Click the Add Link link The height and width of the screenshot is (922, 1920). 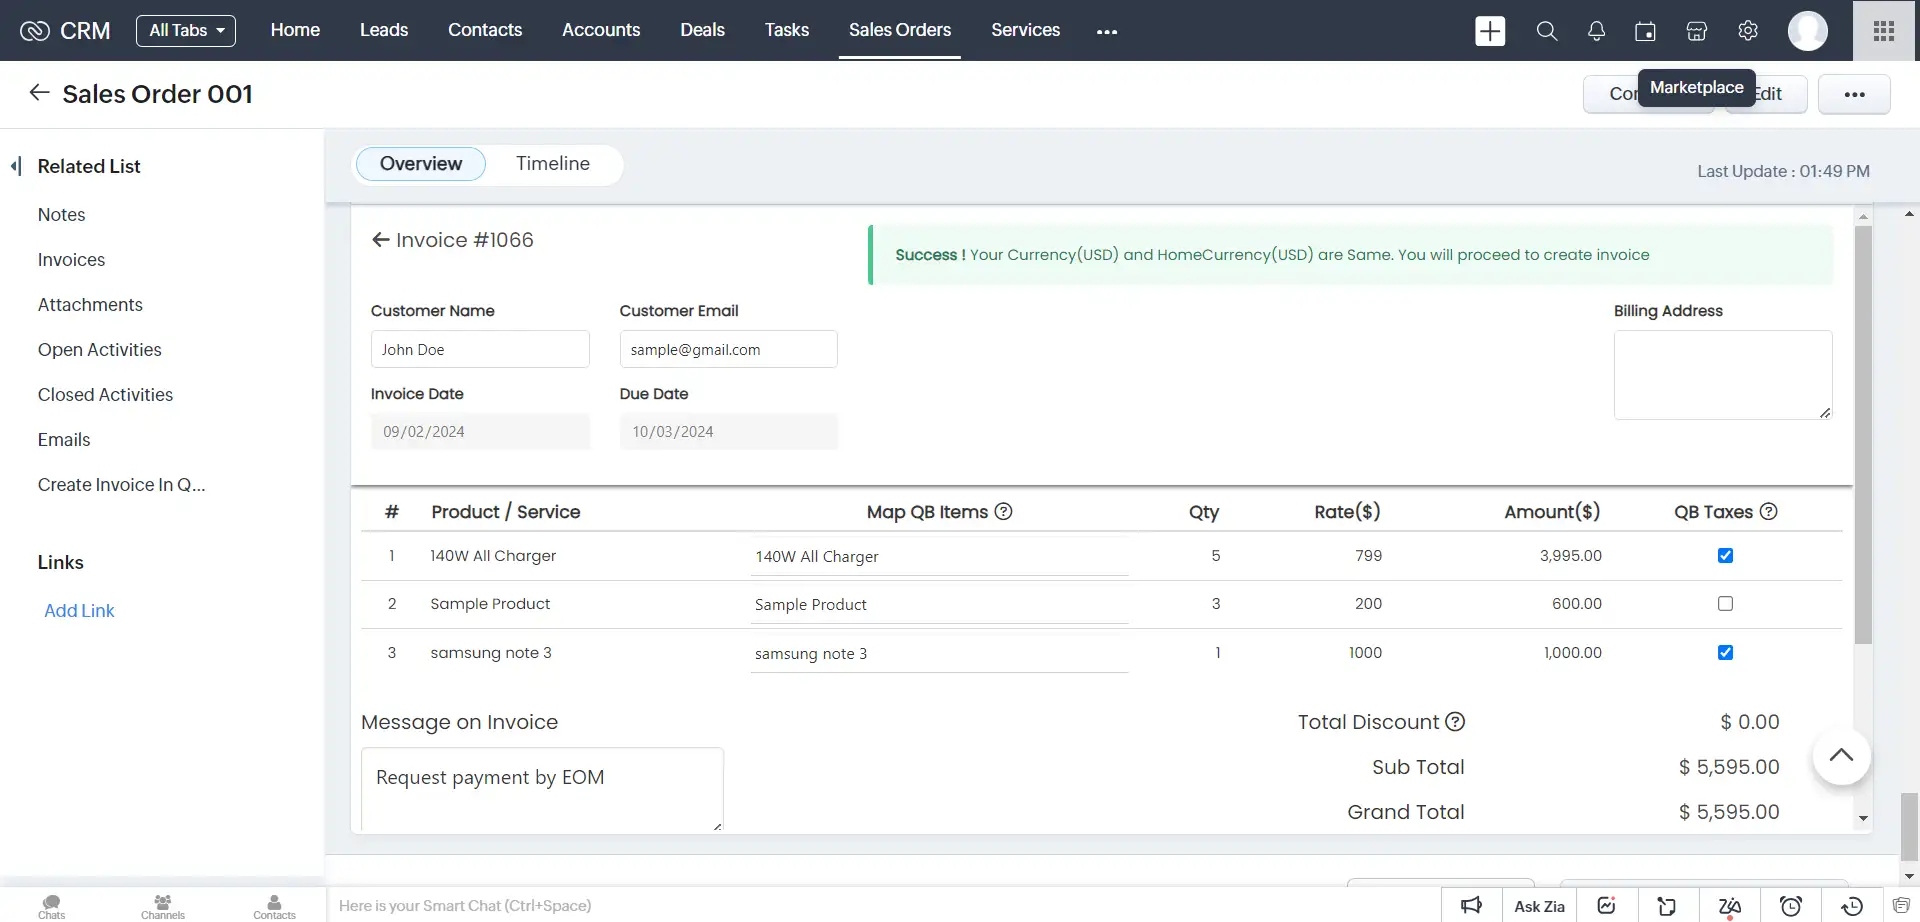pos(79,611)
